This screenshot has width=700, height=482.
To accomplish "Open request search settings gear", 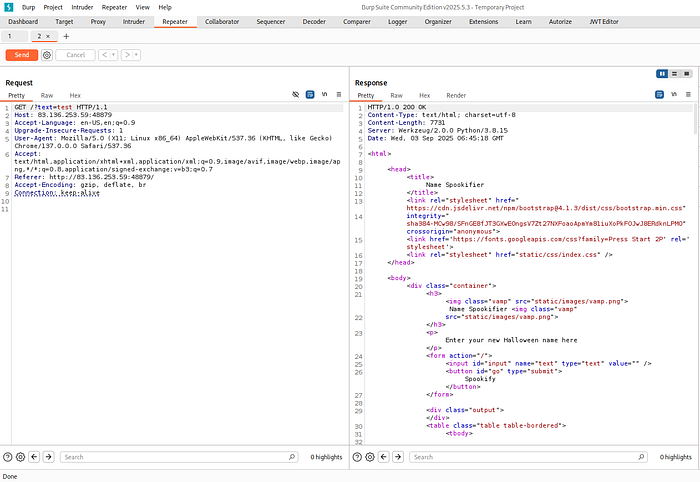I will [21, 457].
